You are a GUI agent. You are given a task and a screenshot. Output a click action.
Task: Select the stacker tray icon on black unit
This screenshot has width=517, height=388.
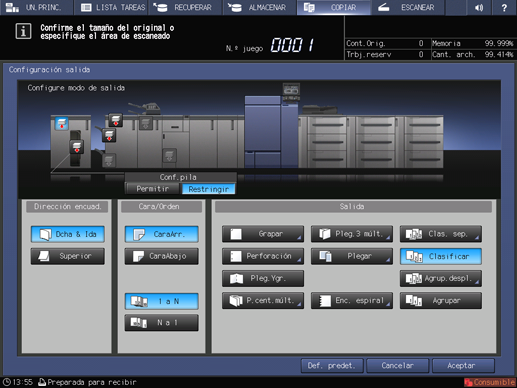coord(77,147)
